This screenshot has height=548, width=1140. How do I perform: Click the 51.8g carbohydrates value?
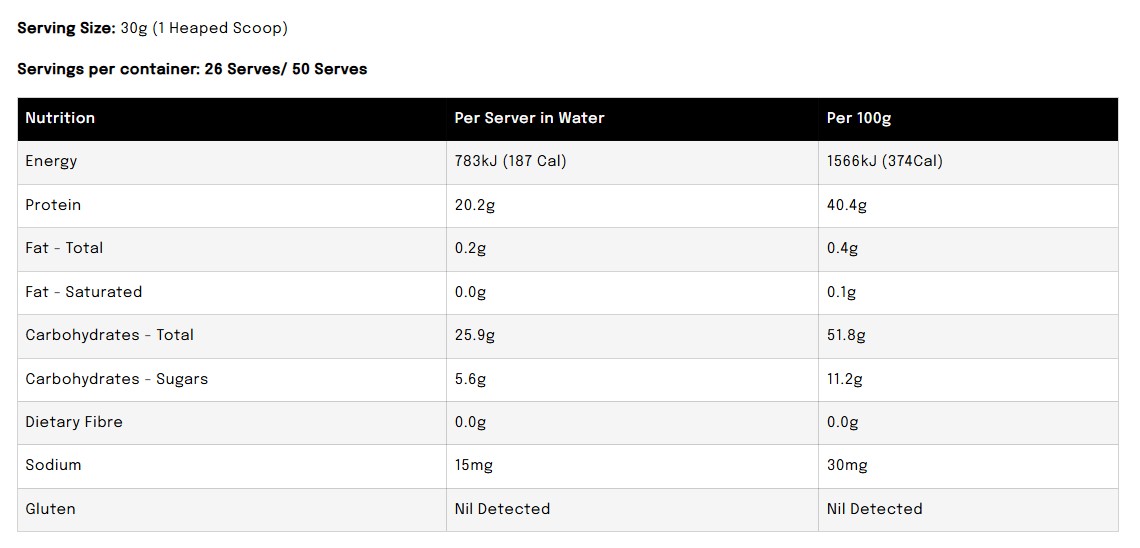[x=846, y=336]
